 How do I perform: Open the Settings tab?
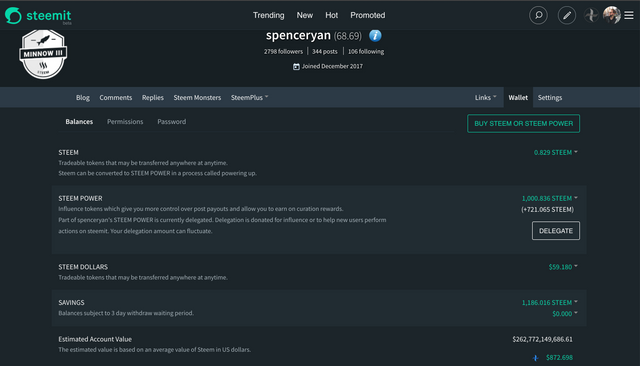[x=550, y=98]
